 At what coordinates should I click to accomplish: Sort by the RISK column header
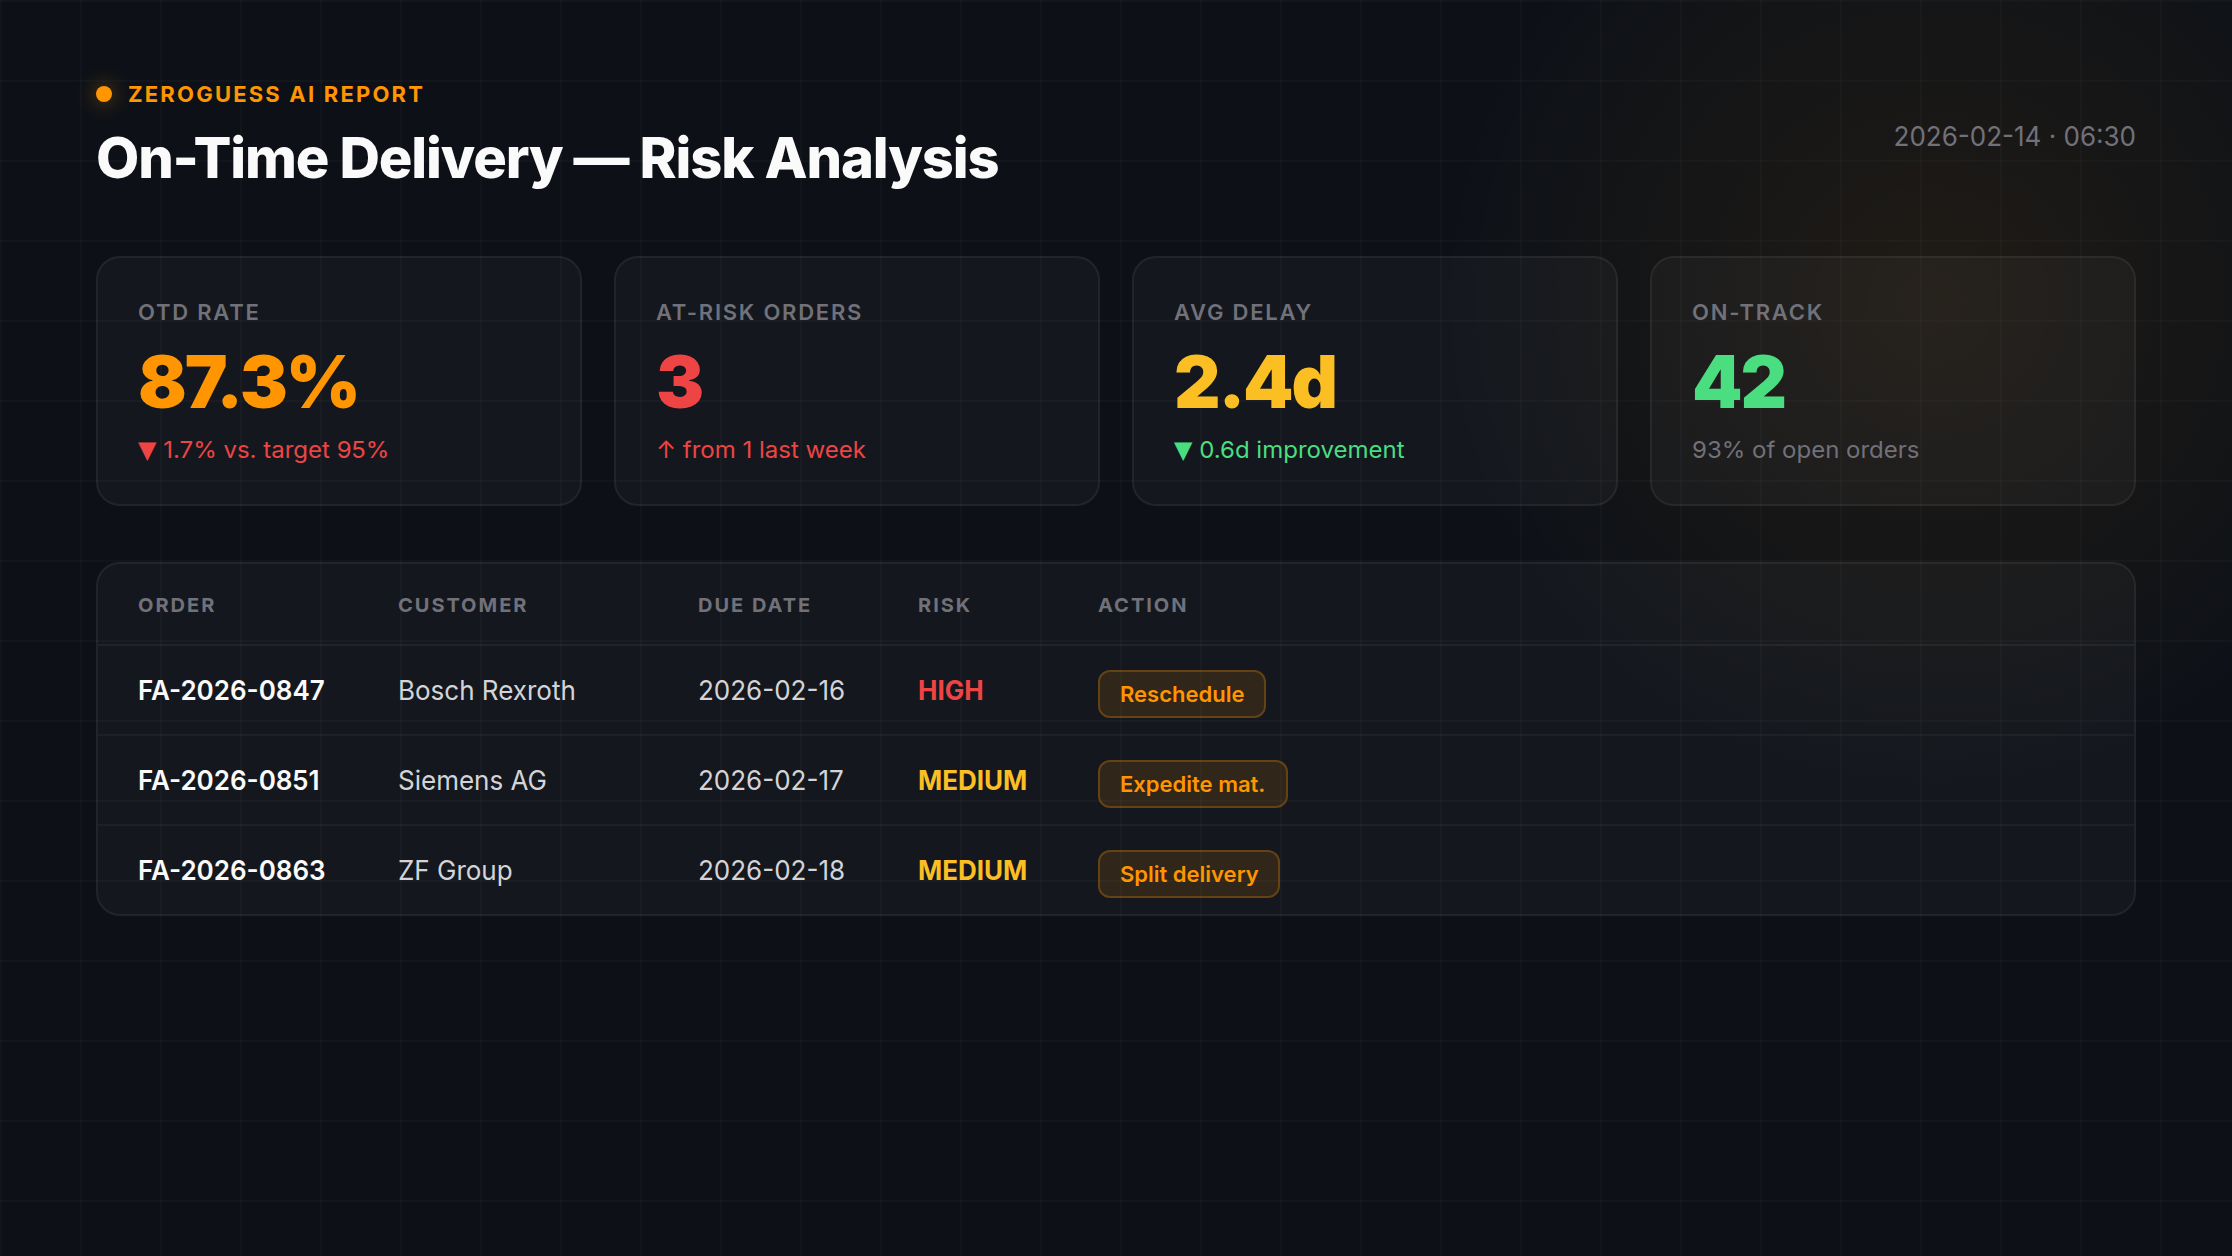coord(943,604)
